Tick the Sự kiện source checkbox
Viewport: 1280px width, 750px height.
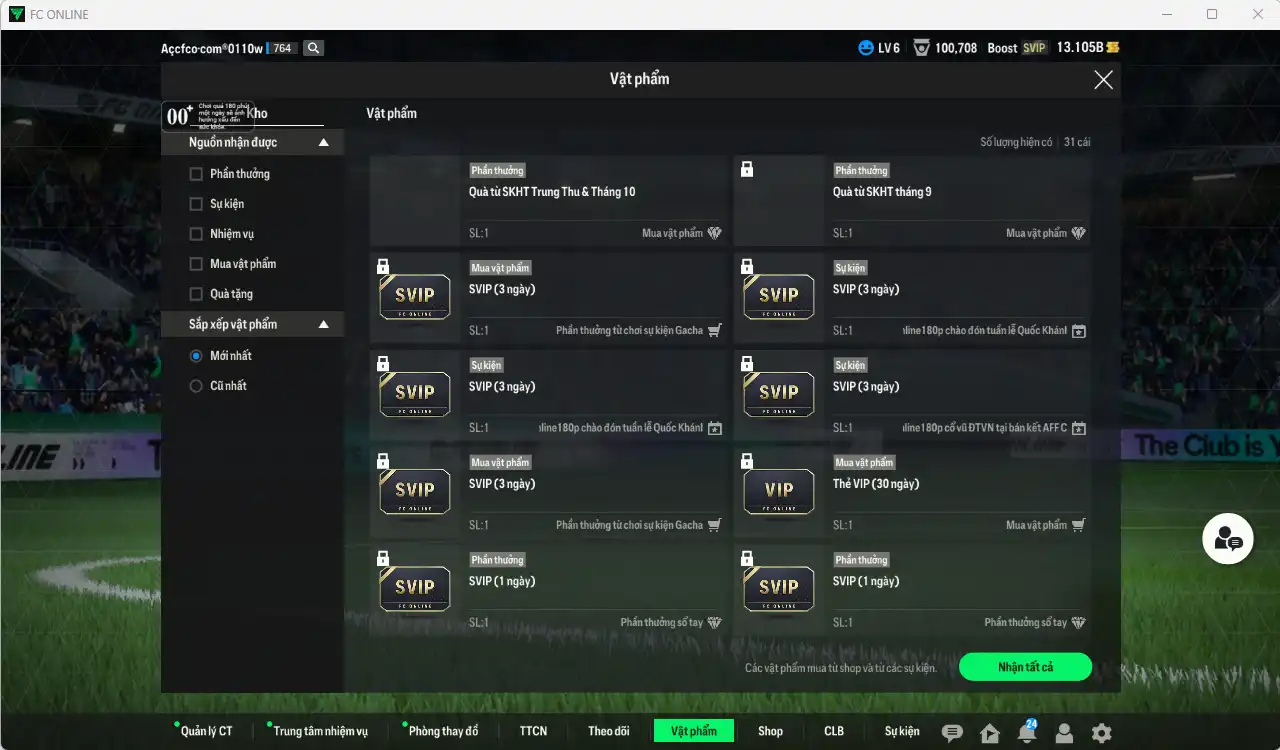[196, 204]
